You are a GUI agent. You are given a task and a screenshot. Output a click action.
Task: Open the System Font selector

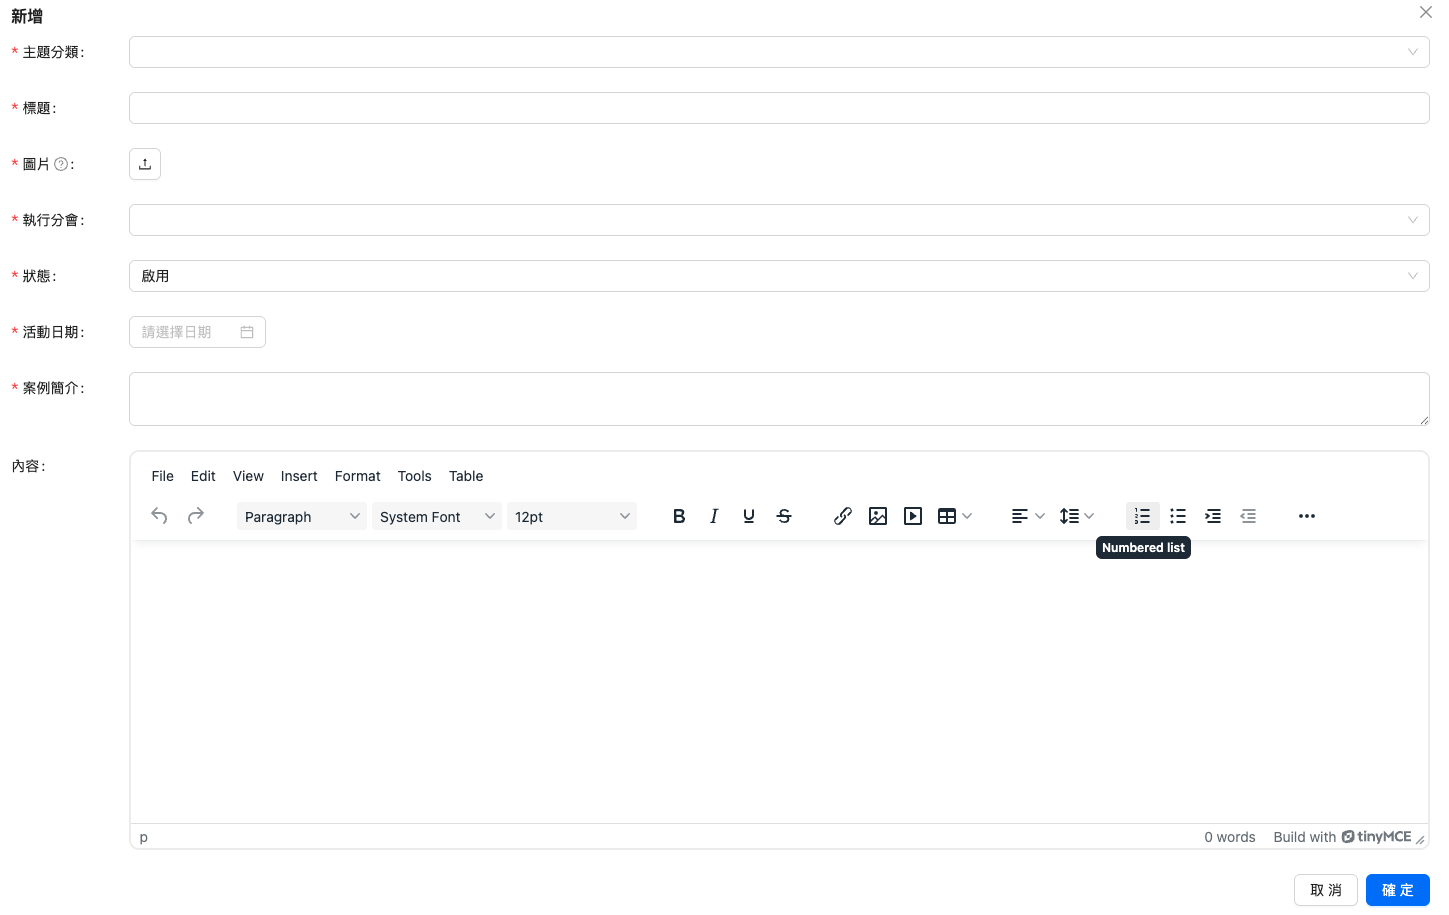[436, 517]
